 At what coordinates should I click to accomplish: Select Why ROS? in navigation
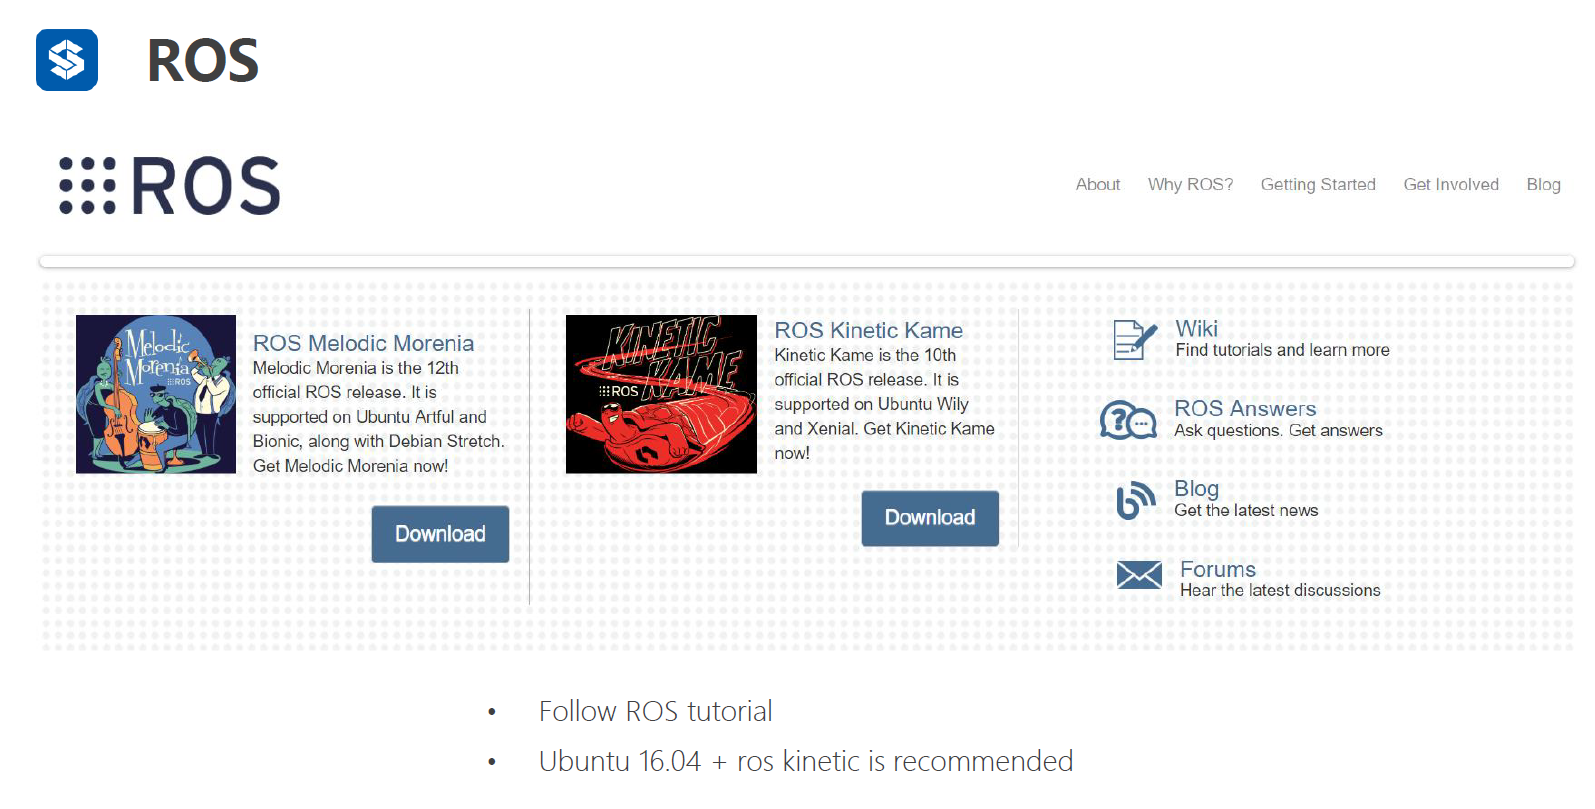point(1190,184)
